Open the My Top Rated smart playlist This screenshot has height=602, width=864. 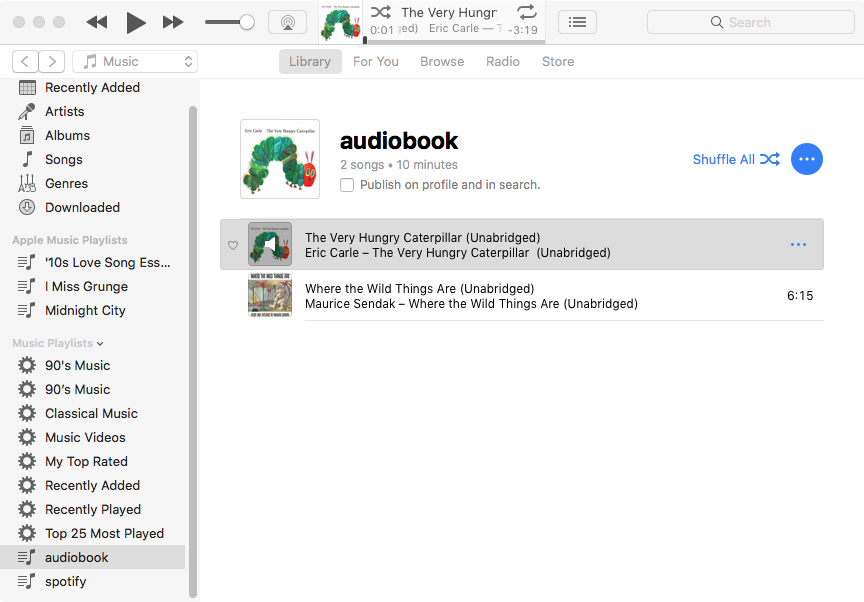93,462
